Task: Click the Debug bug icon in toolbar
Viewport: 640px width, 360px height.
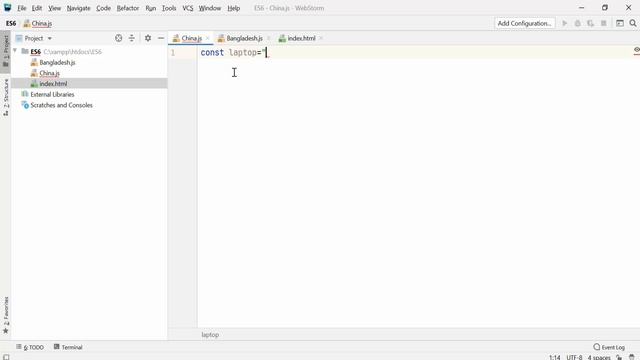Action: point(578,24)
